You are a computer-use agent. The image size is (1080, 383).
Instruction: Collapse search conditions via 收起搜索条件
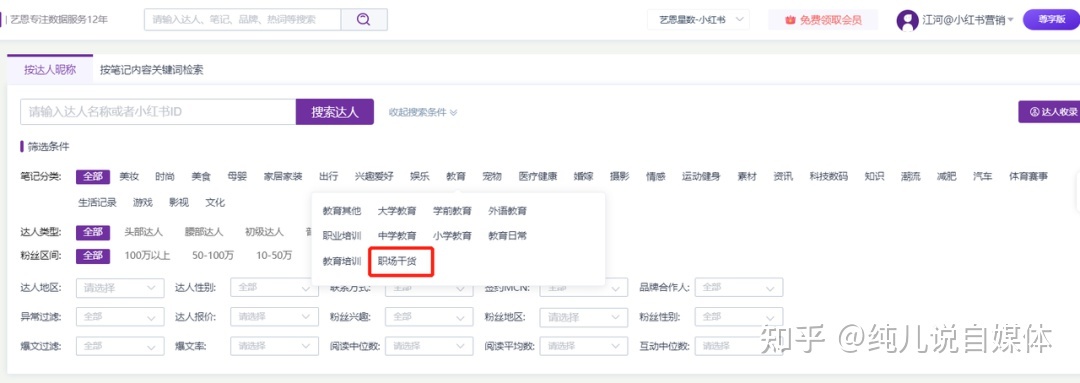[x=423, y=112]
